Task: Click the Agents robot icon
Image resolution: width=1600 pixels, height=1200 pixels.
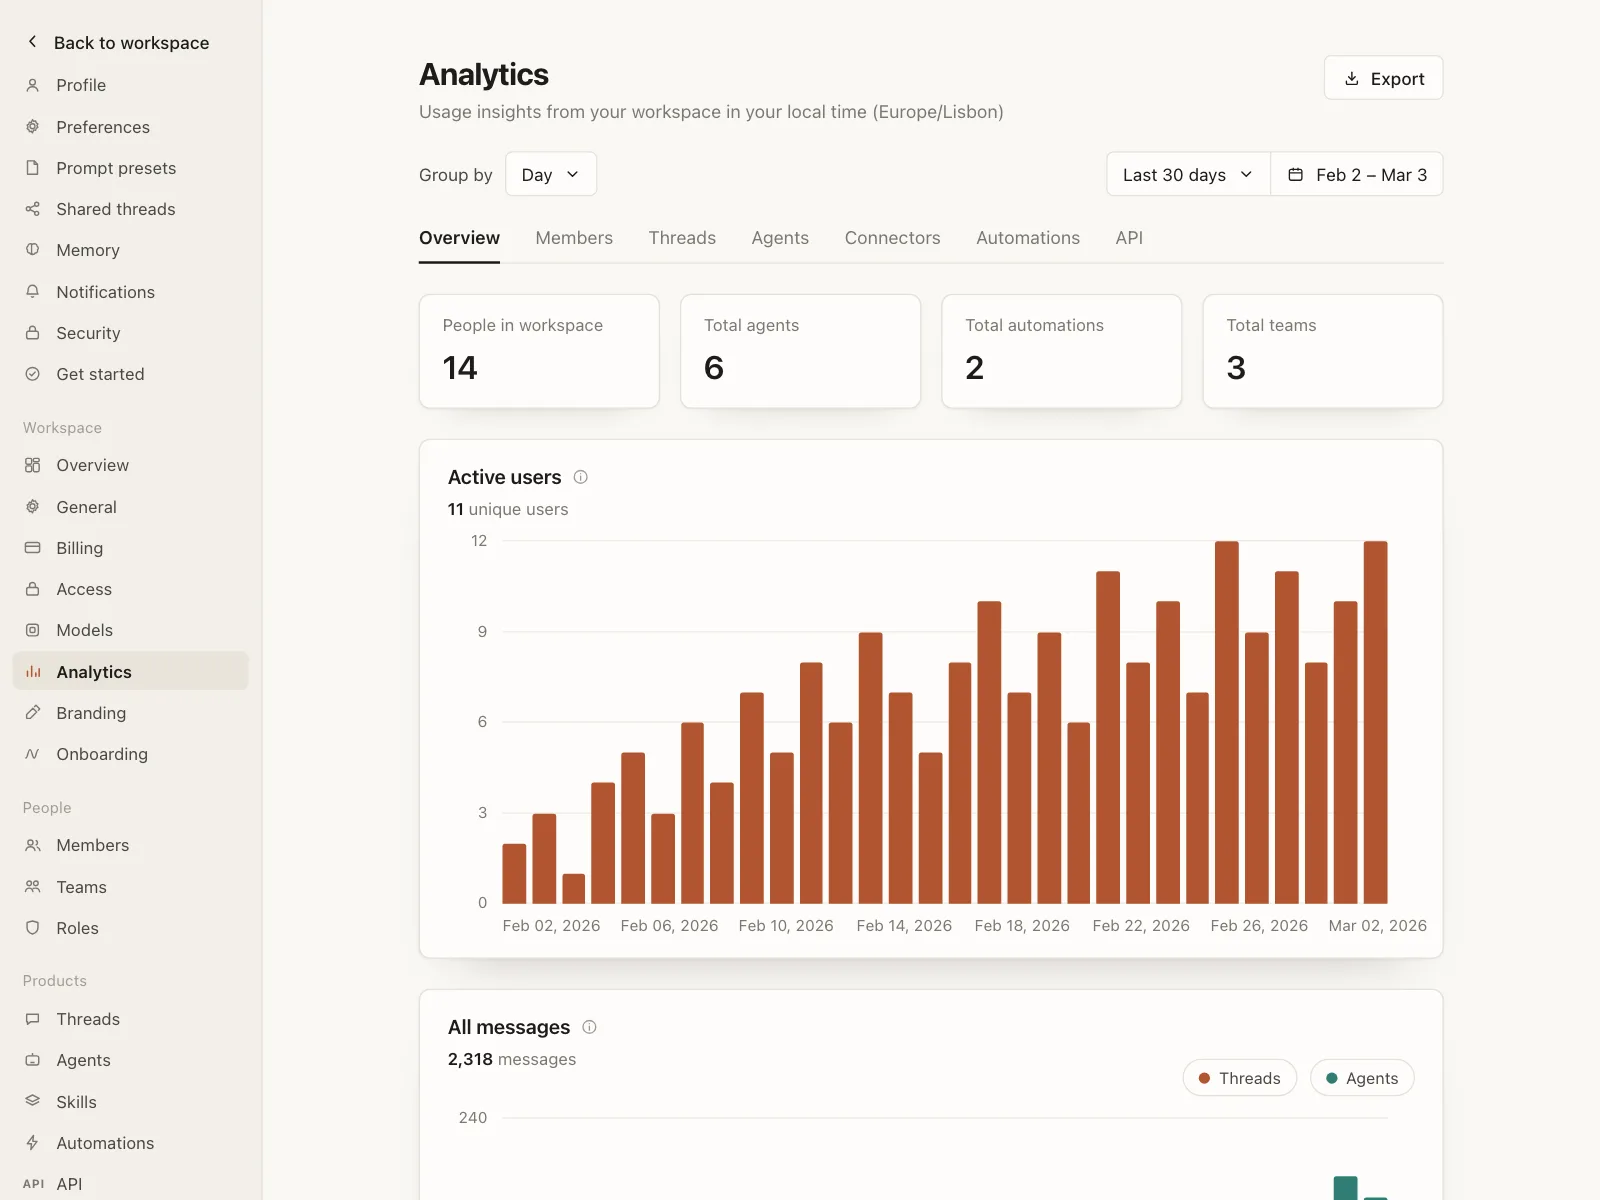Action: click(33, 1060)
